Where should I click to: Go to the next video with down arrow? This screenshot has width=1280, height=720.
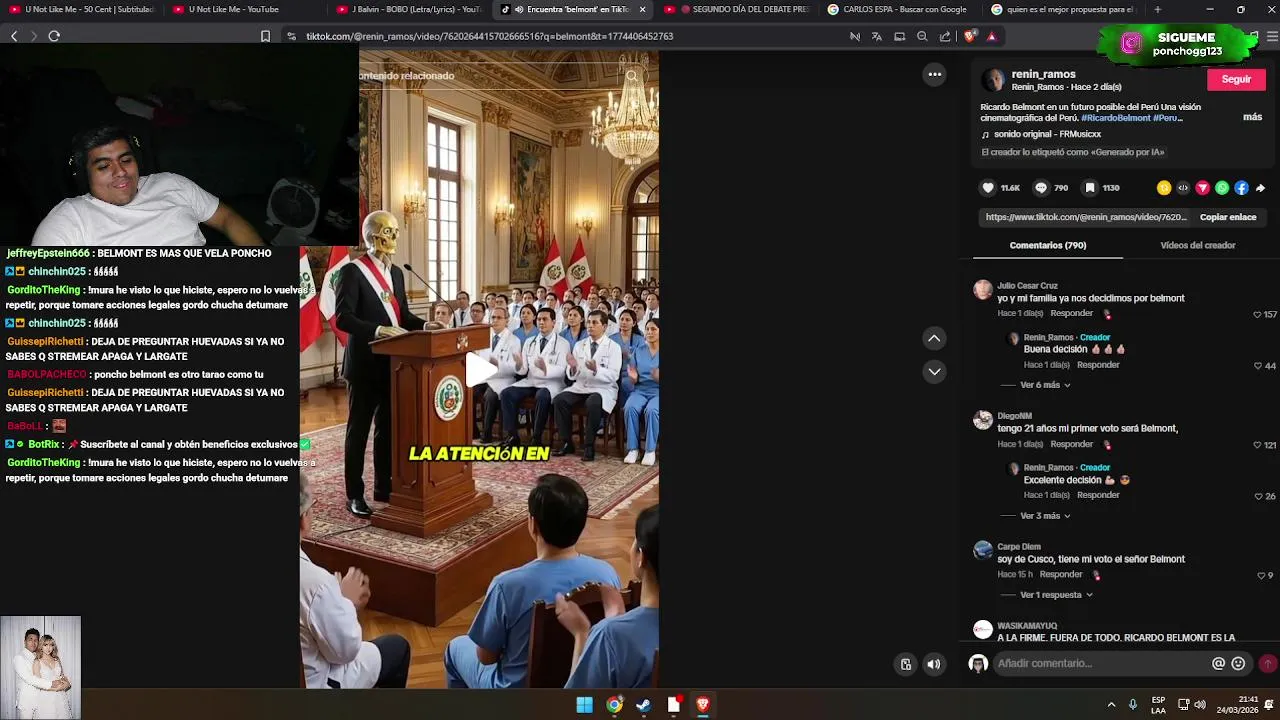[934, 371]
